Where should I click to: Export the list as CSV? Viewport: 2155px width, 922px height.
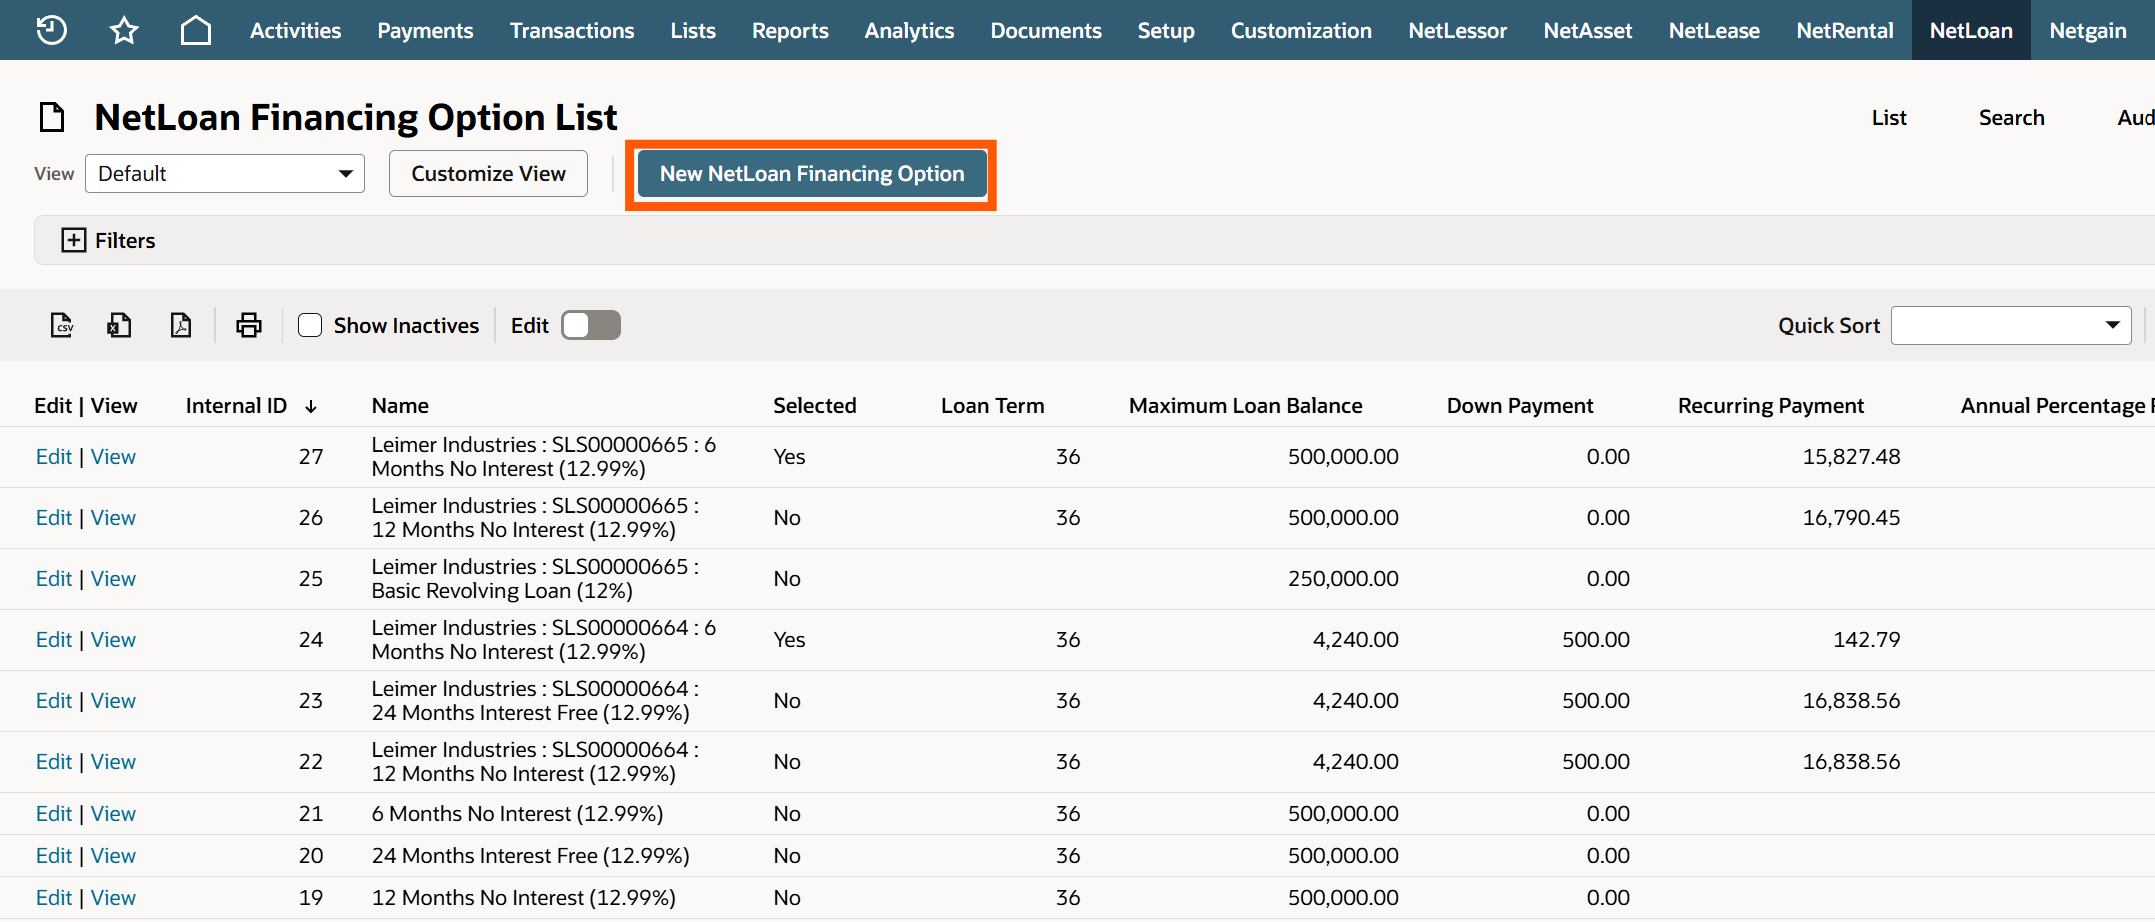point(62,325)
